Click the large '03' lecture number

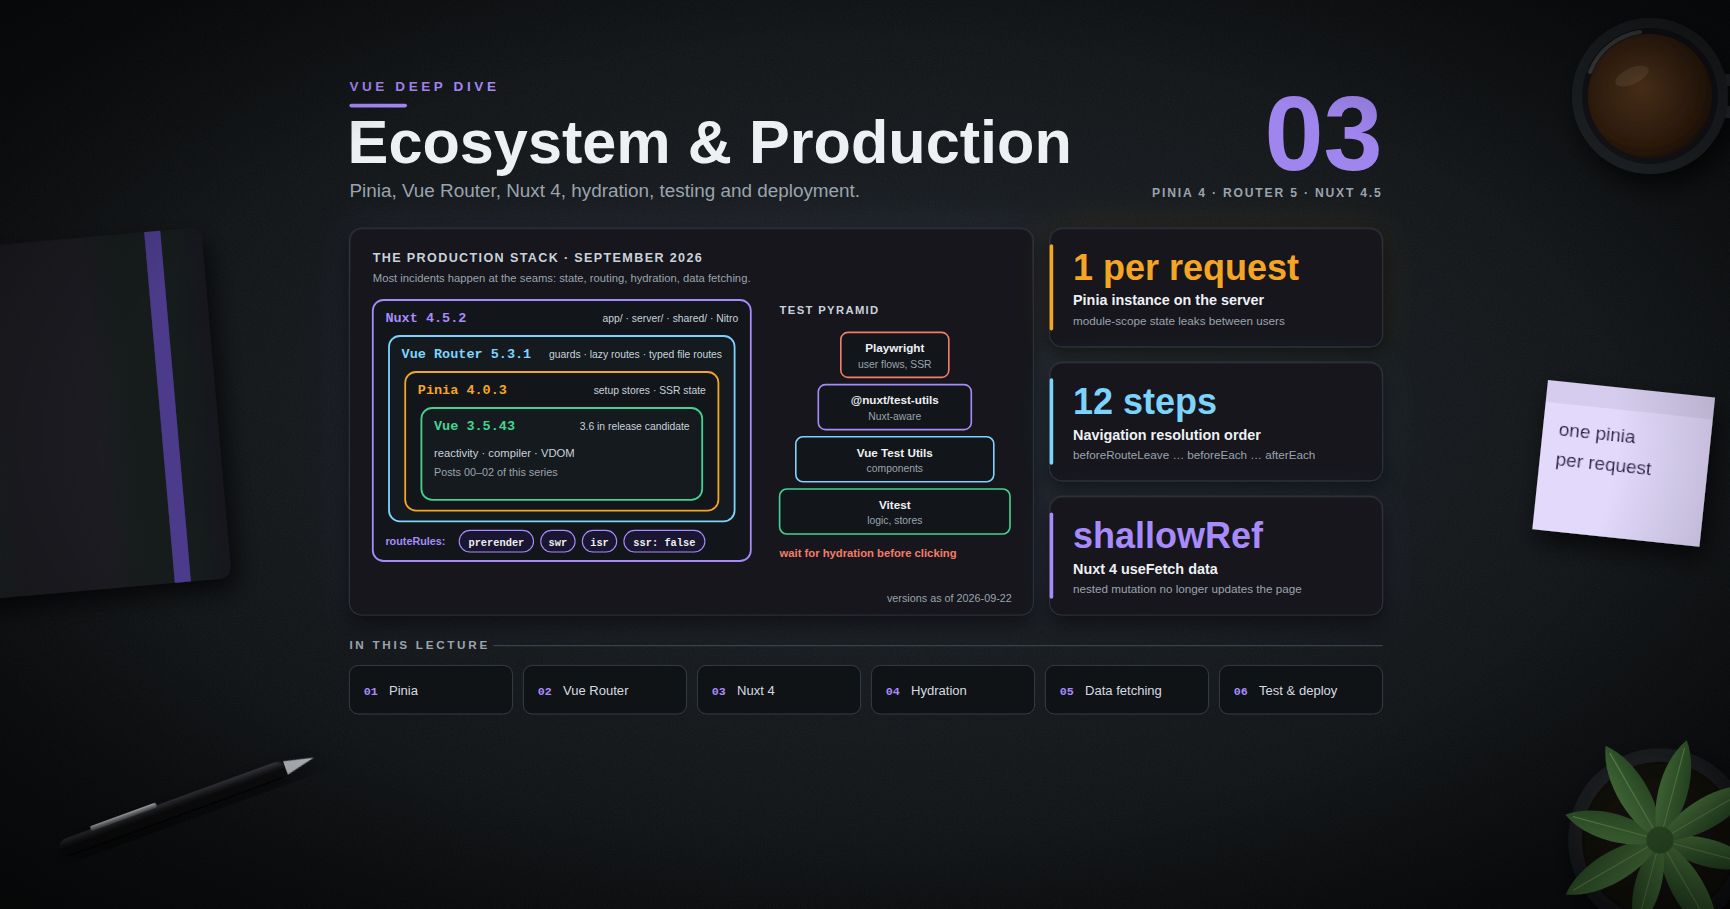[x=1323, y=134]
